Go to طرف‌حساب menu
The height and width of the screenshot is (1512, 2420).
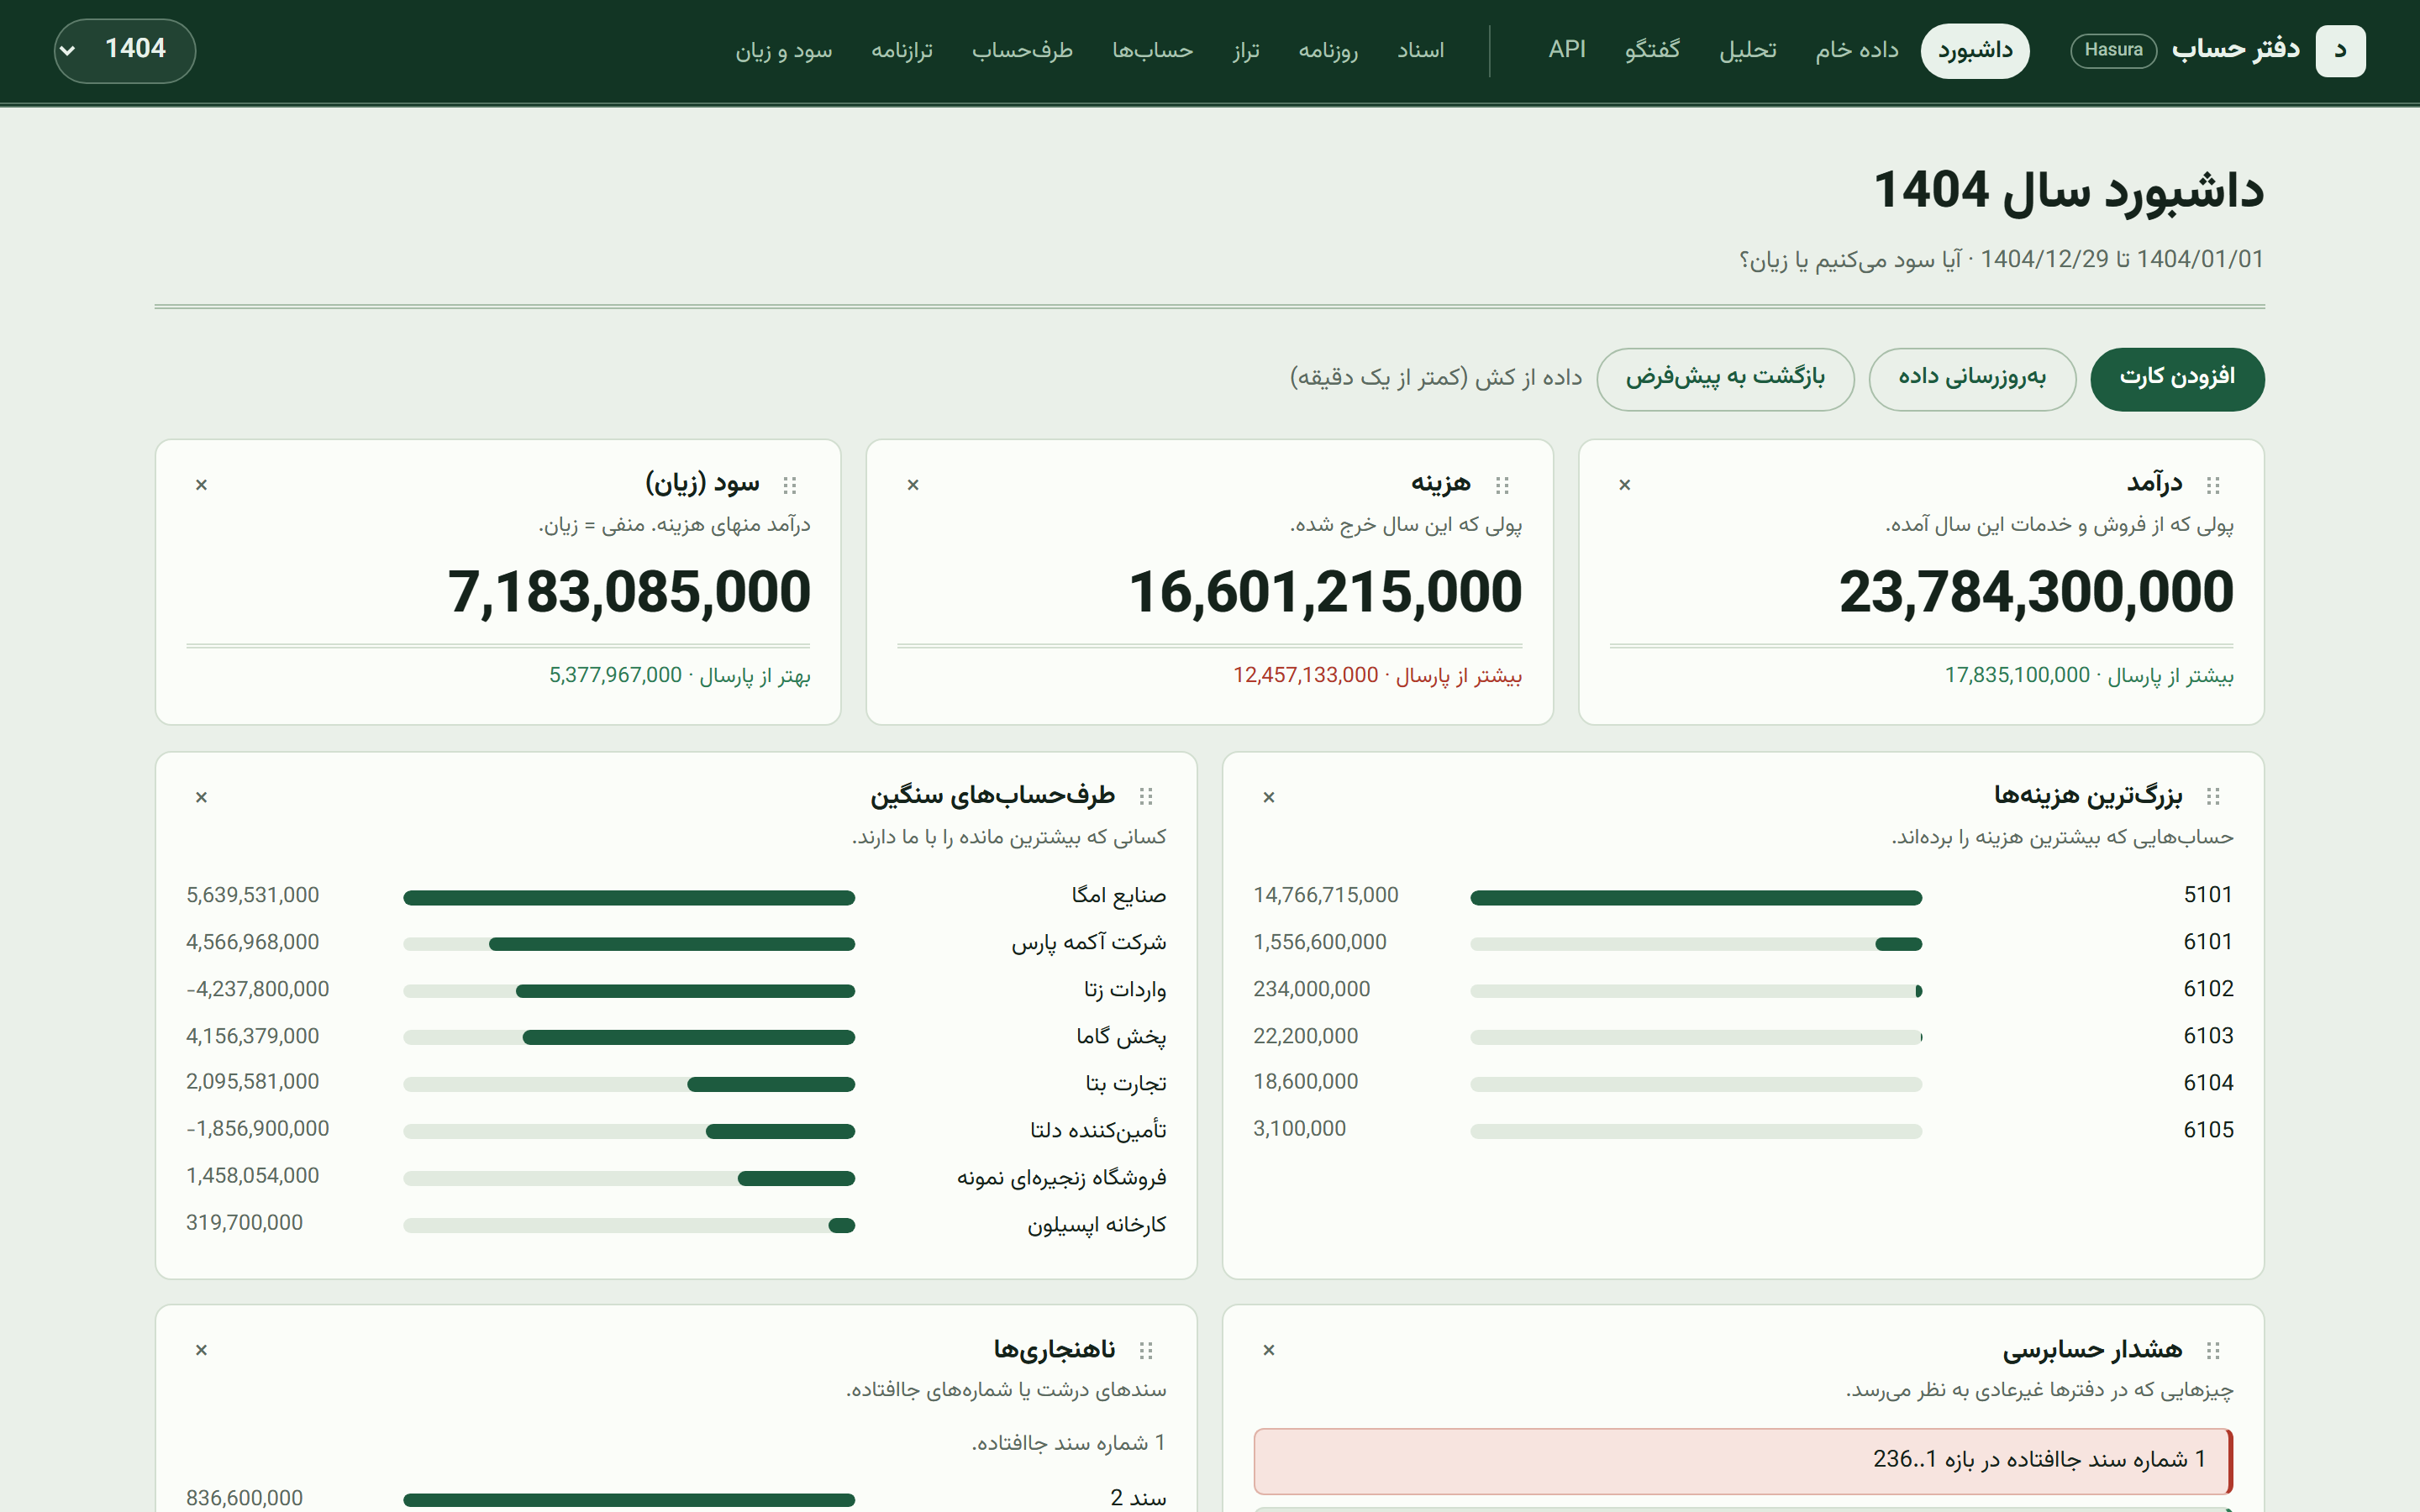[x=1022, y=50]
